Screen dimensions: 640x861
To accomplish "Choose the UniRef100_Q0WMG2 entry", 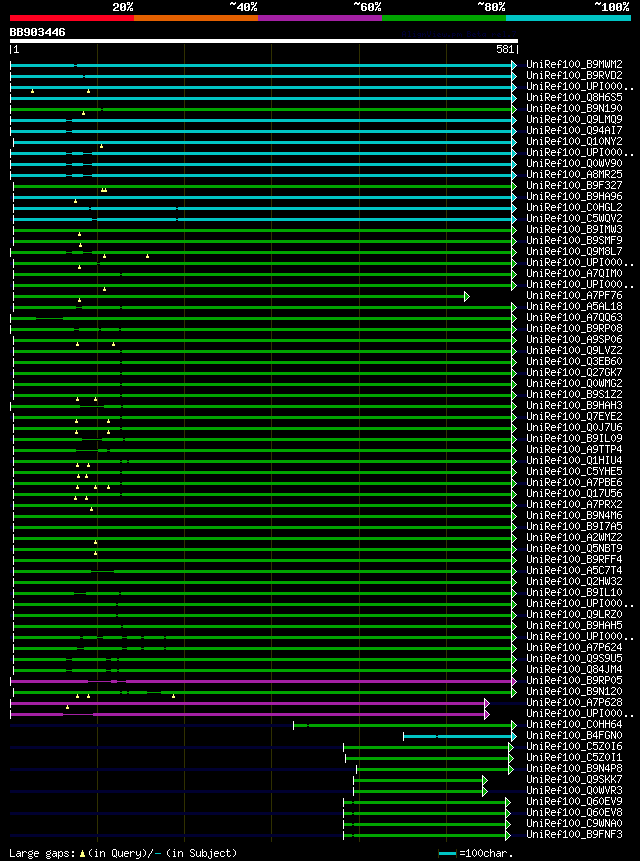I will [x=574, y=383].
